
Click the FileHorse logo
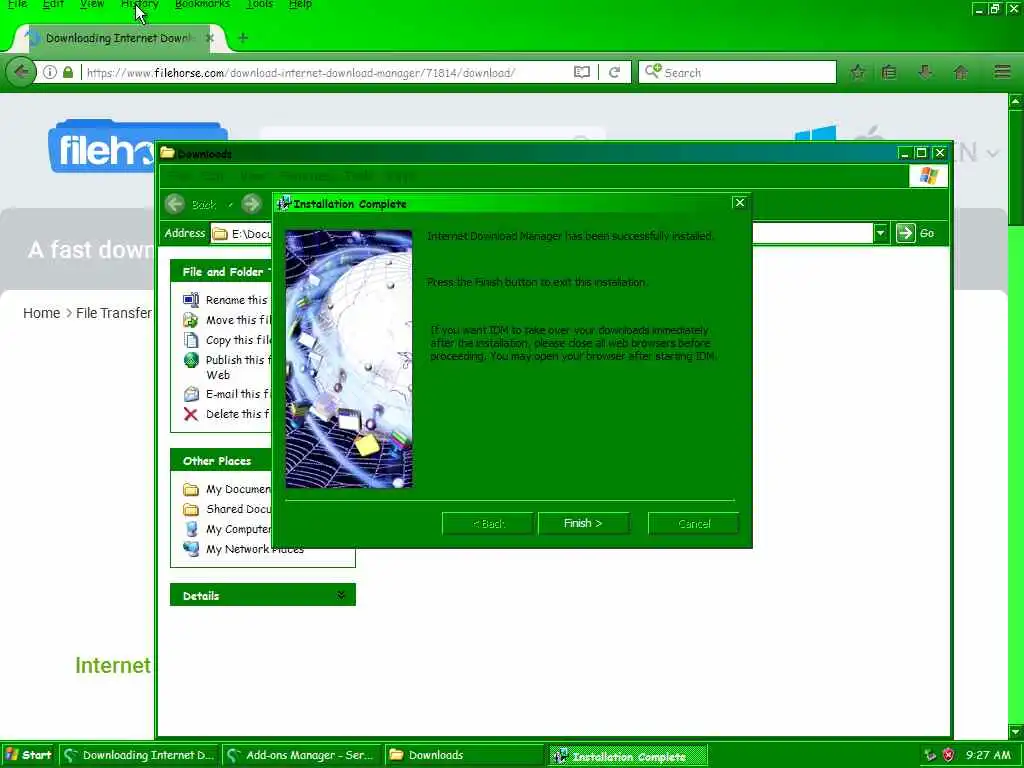(102, 146)
